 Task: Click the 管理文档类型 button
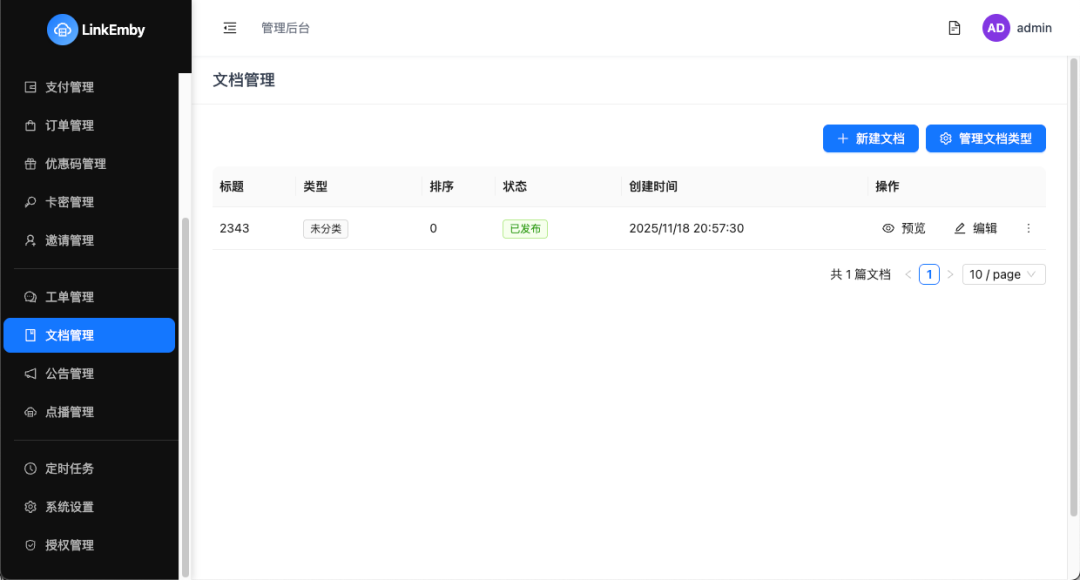point(985,138)
